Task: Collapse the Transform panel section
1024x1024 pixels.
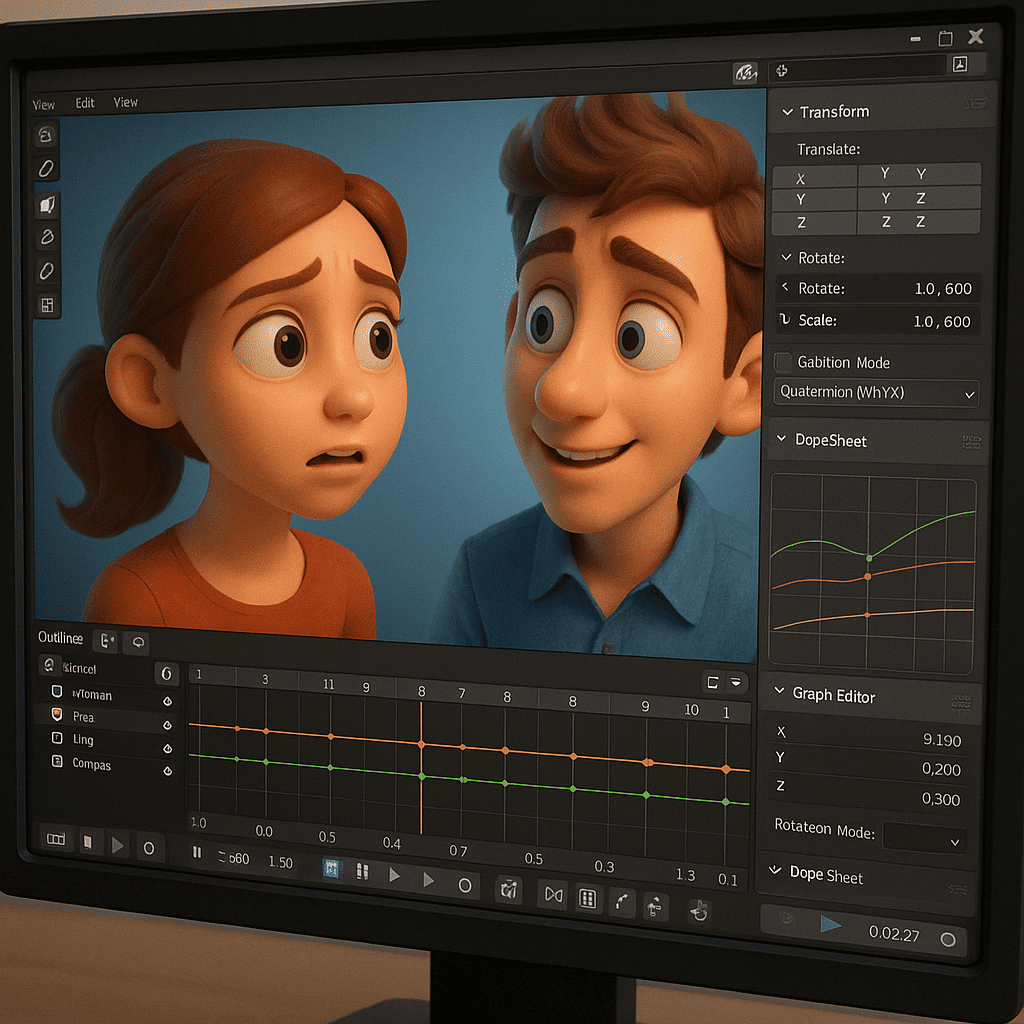Action: pyautogui.click(x=788, y=112)
